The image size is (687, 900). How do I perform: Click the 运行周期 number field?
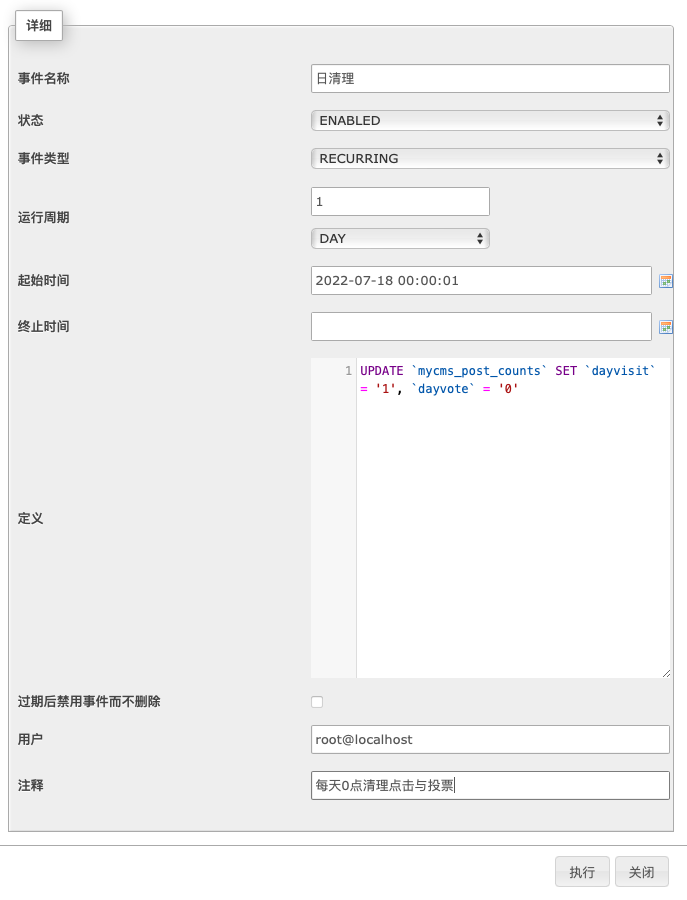pyautogui.click(x=400, y=201)
